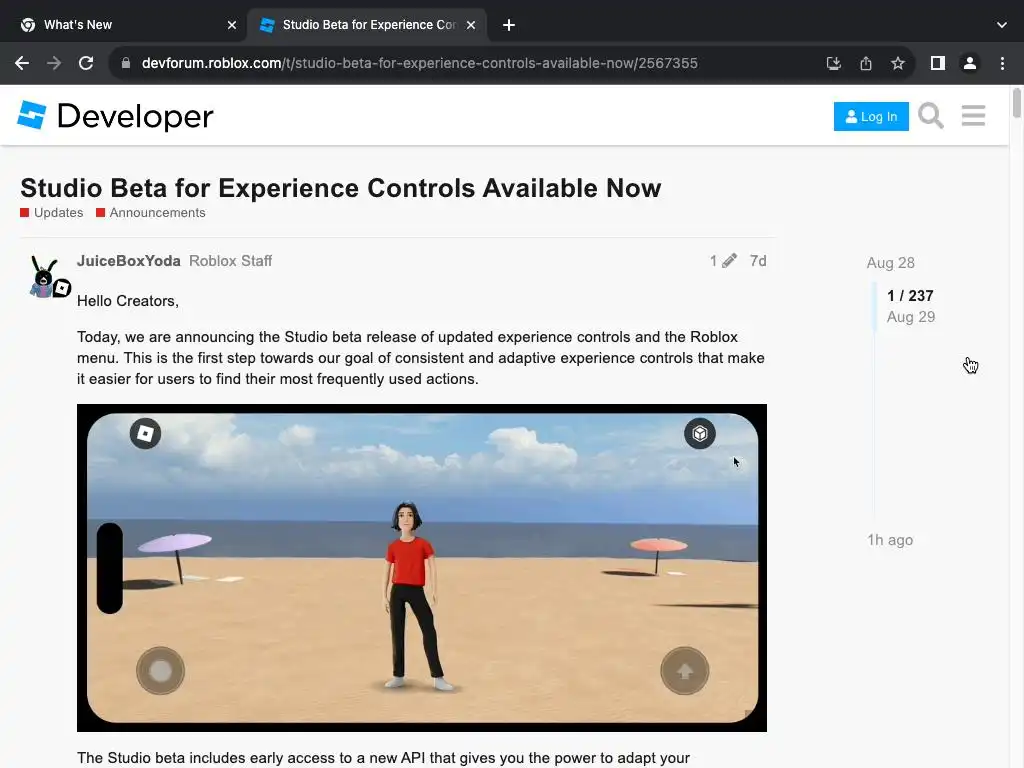This screenshot has width=1024, height=768.
Task: Click the page vertical scrollbar thumb
Action: pos(1016,103)
